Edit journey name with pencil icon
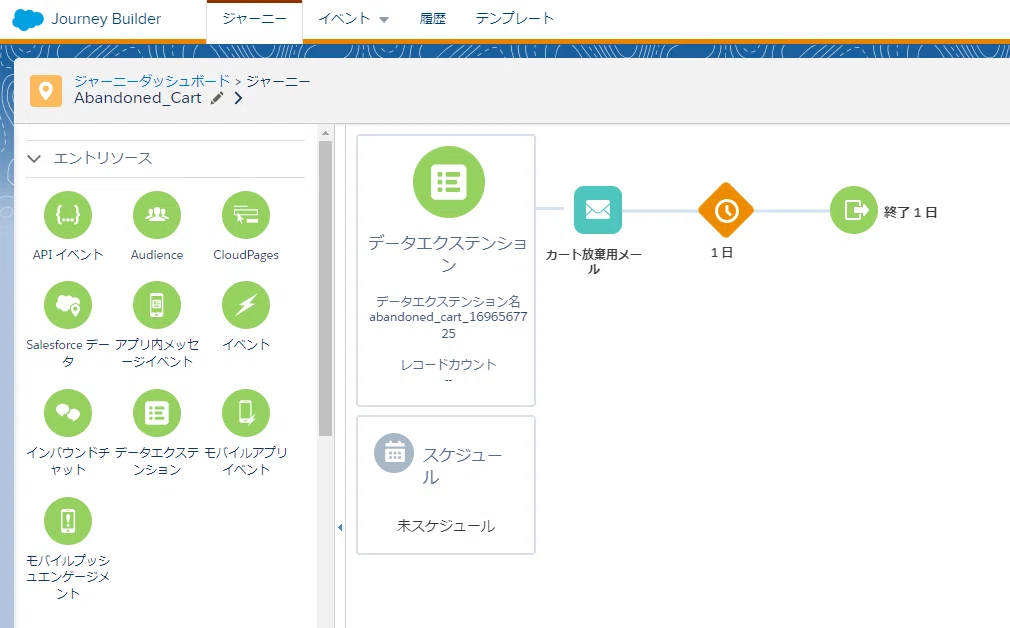The width and height of the screenshot is (1010, 628). (x=217, y=98)
